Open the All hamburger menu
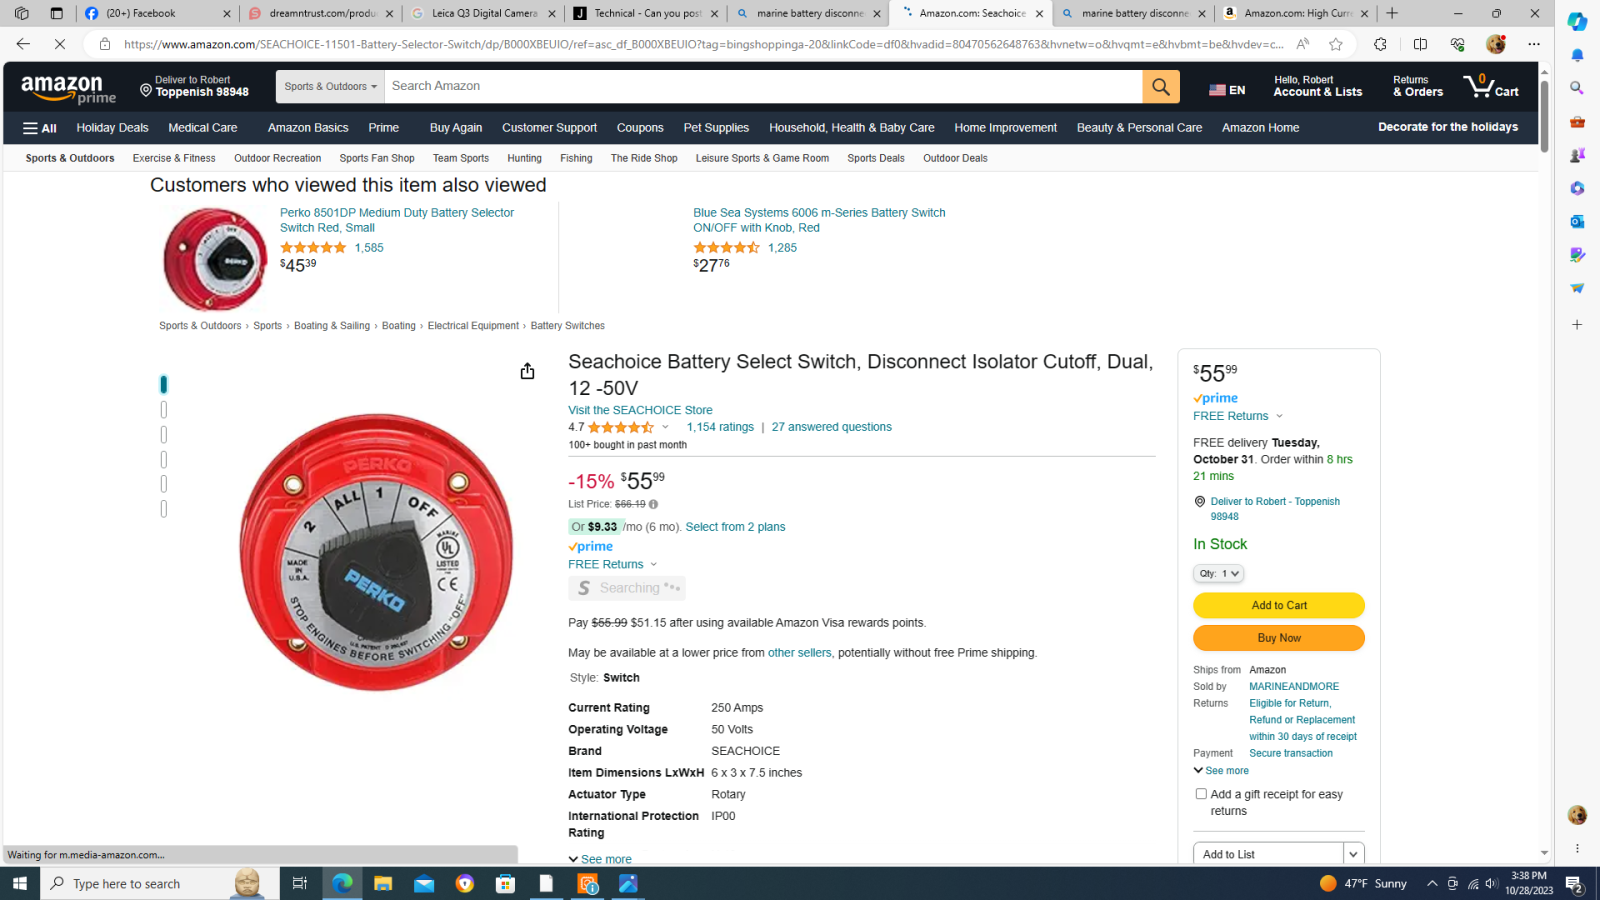This screenshot has height=900, width=1600. click(40, 128)
